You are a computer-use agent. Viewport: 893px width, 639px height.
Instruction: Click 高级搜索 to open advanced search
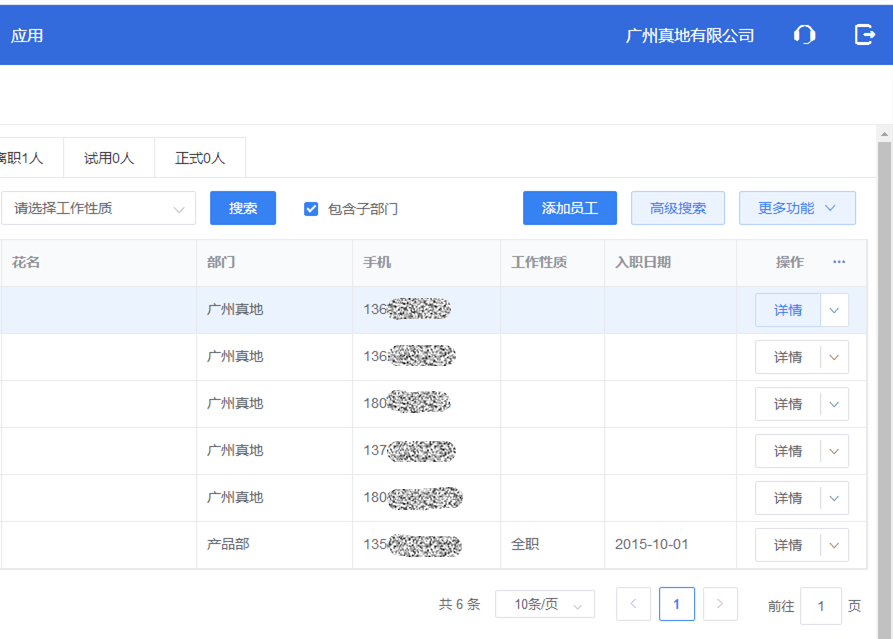click(x=677, y=208)
